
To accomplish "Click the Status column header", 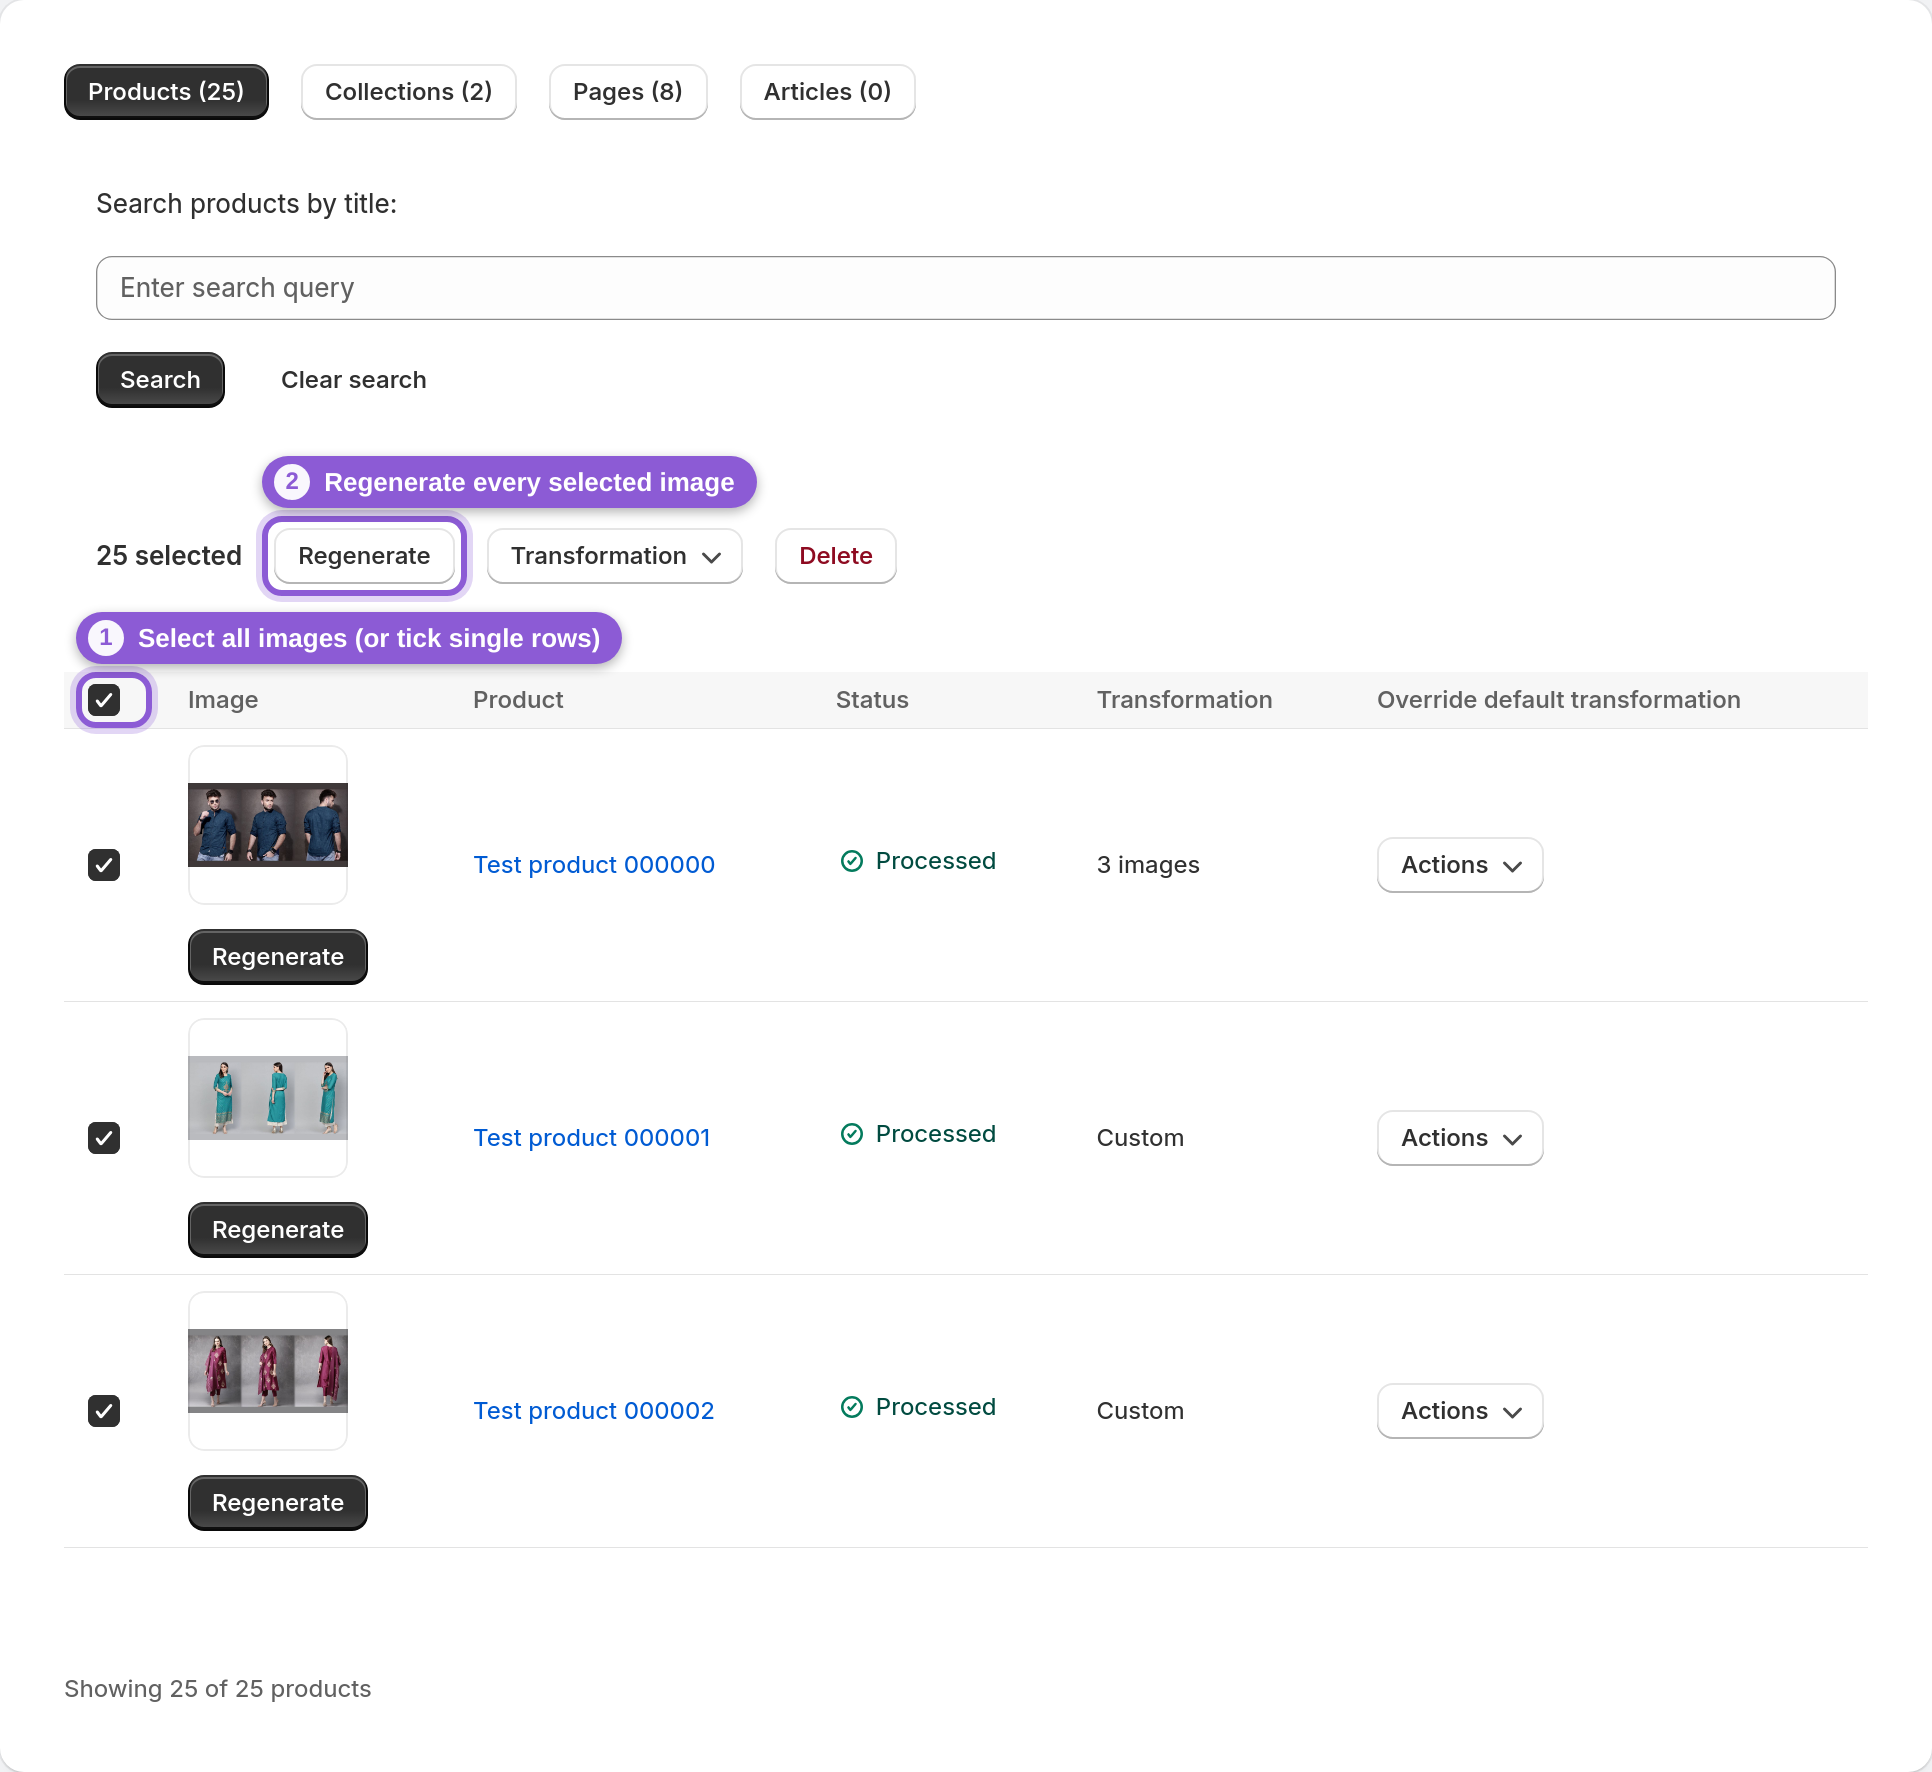I will tap(872, 700).
